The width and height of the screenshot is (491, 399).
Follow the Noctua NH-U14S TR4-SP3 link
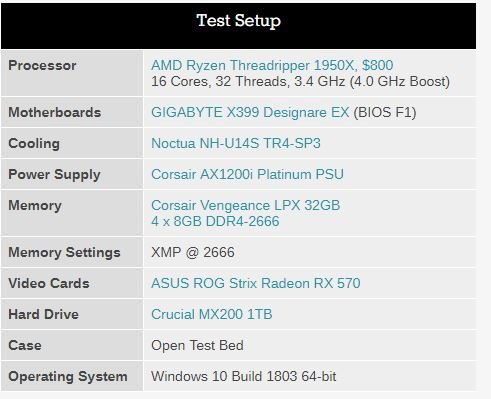point(236,143)
